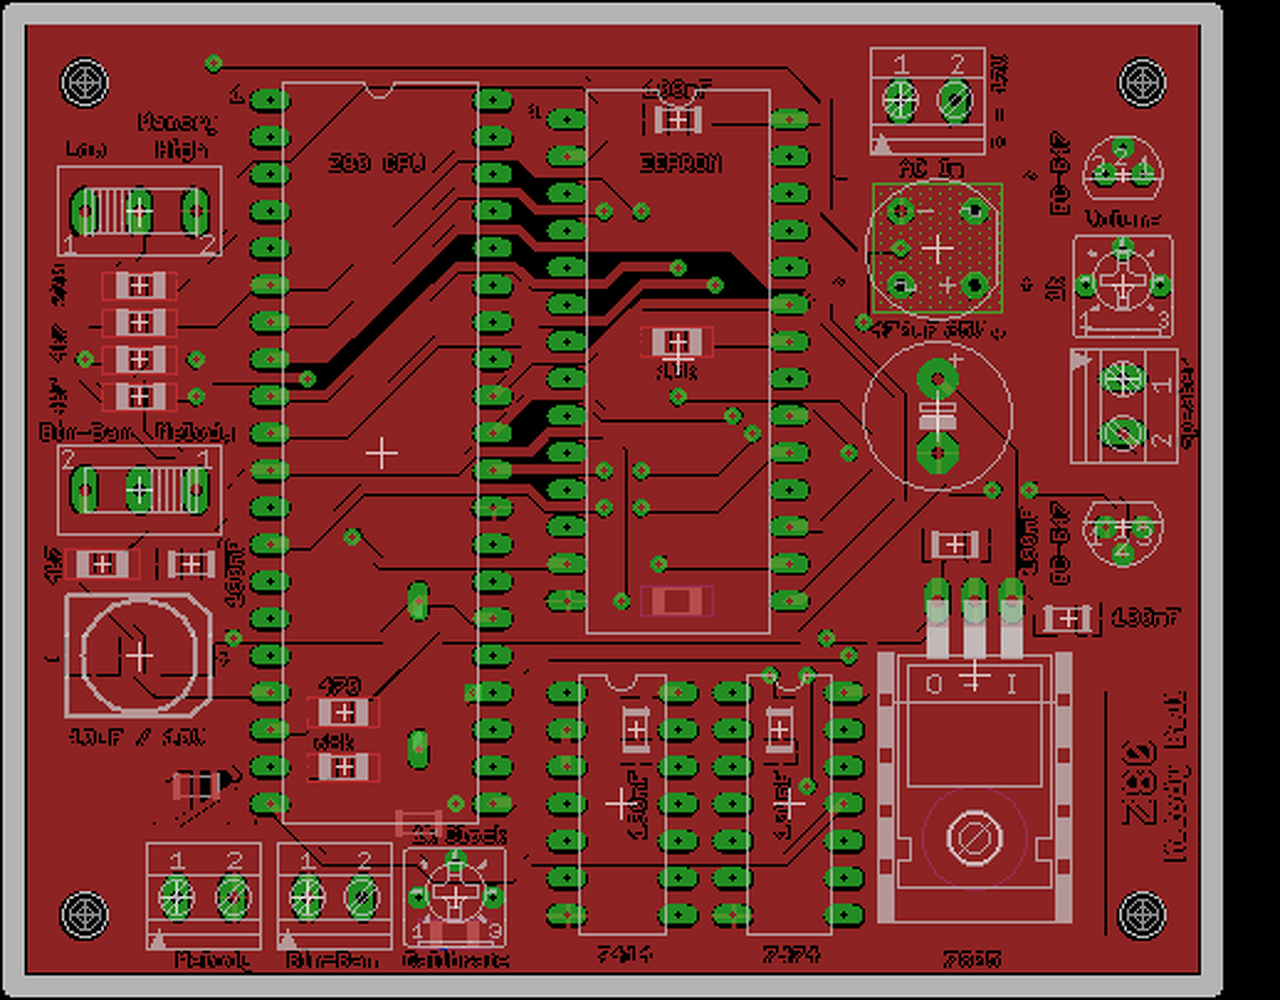This screenshot has width=1280, height=1000.
Task: Select pad 2 of the Melody terminal
Action: click(x=234, y=898)
